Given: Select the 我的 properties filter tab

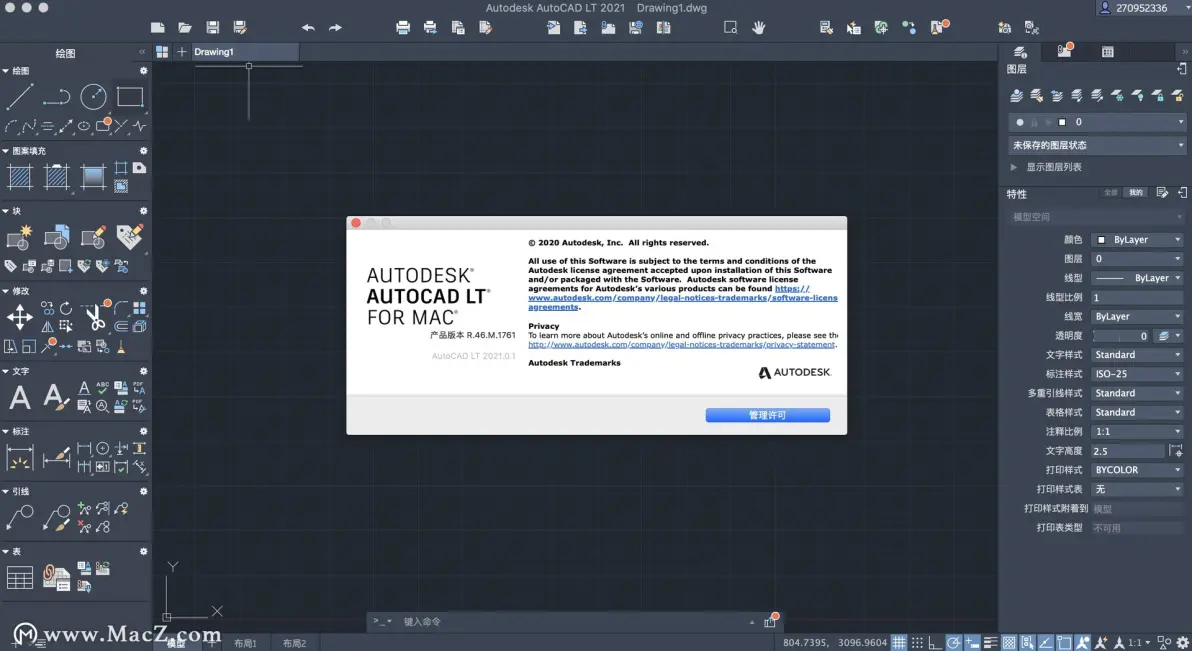Looking at the screenshot, I should tap(1136, 193).
